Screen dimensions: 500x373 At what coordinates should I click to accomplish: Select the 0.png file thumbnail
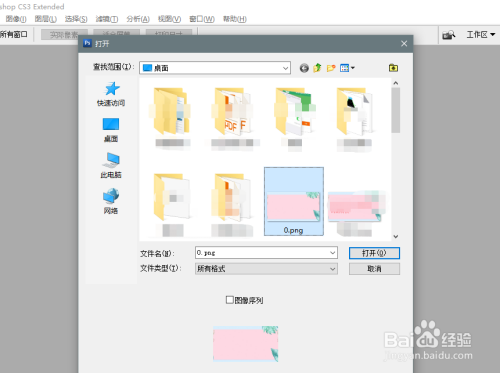pos(294,201)
